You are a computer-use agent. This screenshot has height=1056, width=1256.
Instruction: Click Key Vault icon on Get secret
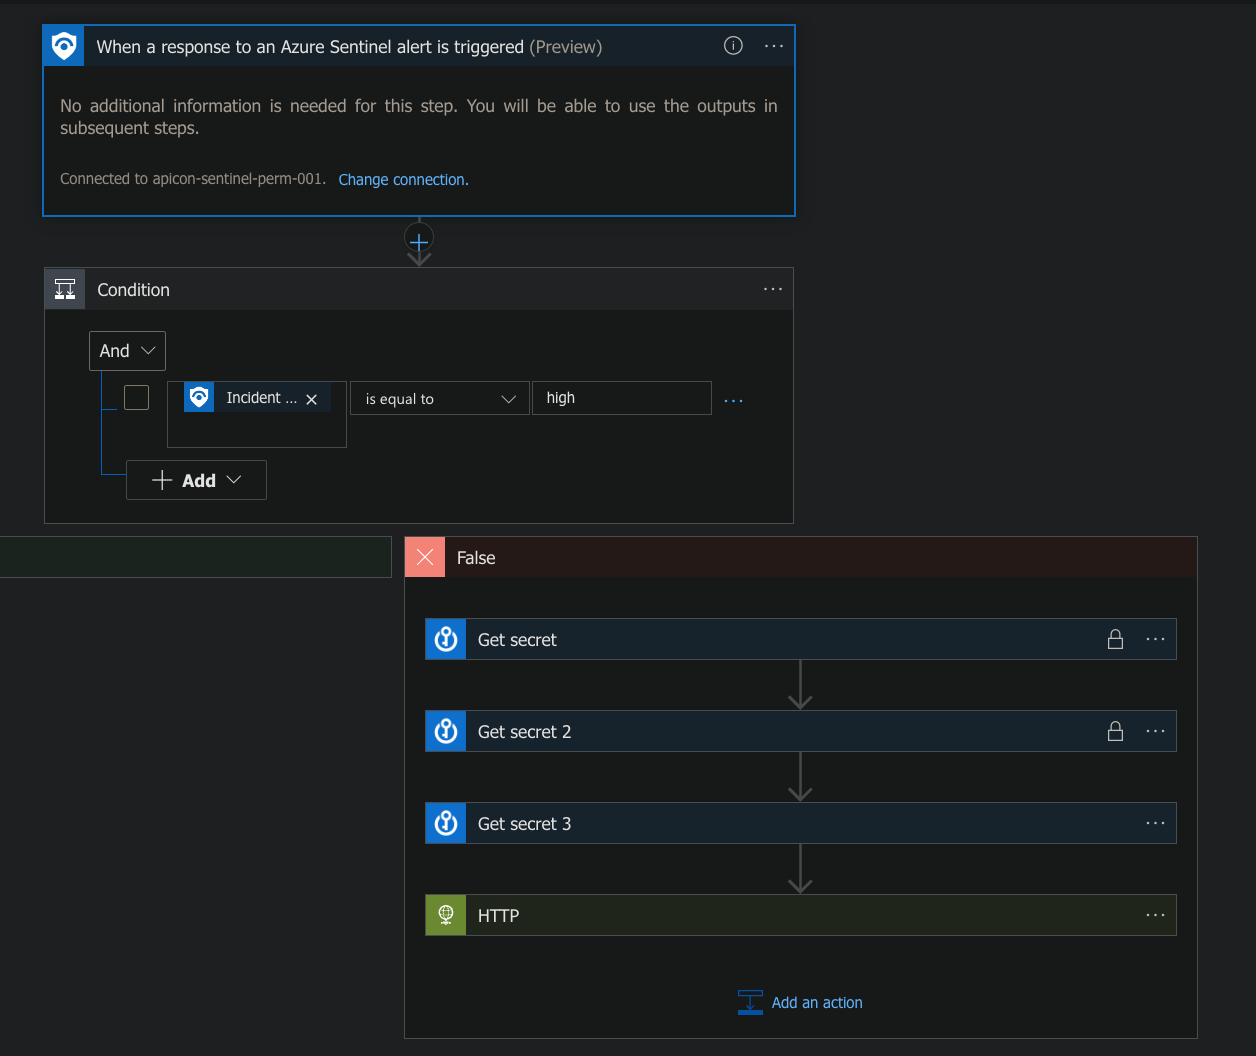[x=446, y=639]
